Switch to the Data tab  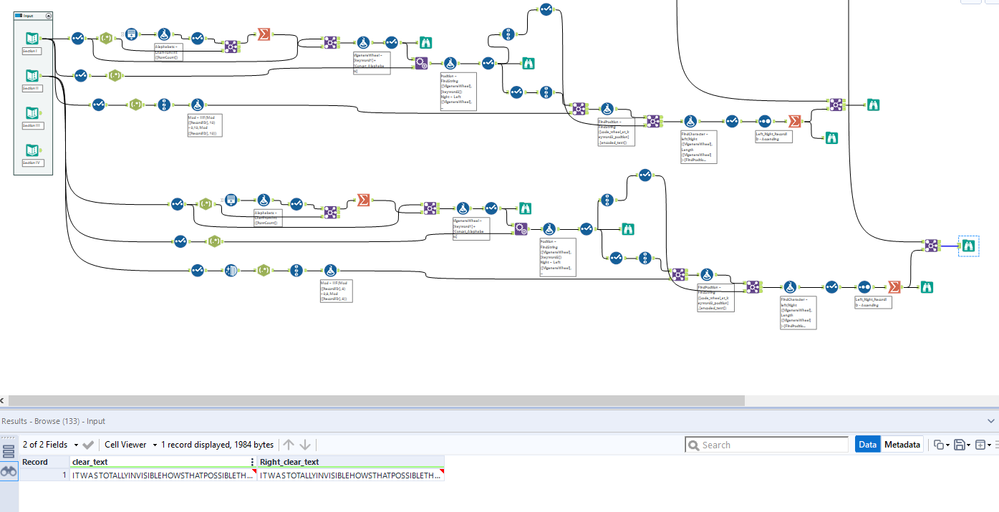pyautogui.click(x=867, y=444)
